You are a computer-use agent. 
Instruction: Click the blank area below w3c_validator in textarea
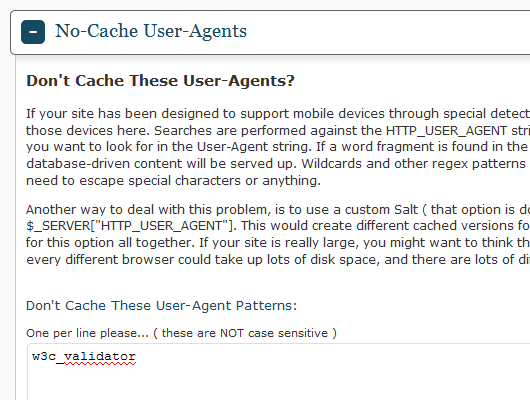(x=279, y=384)
